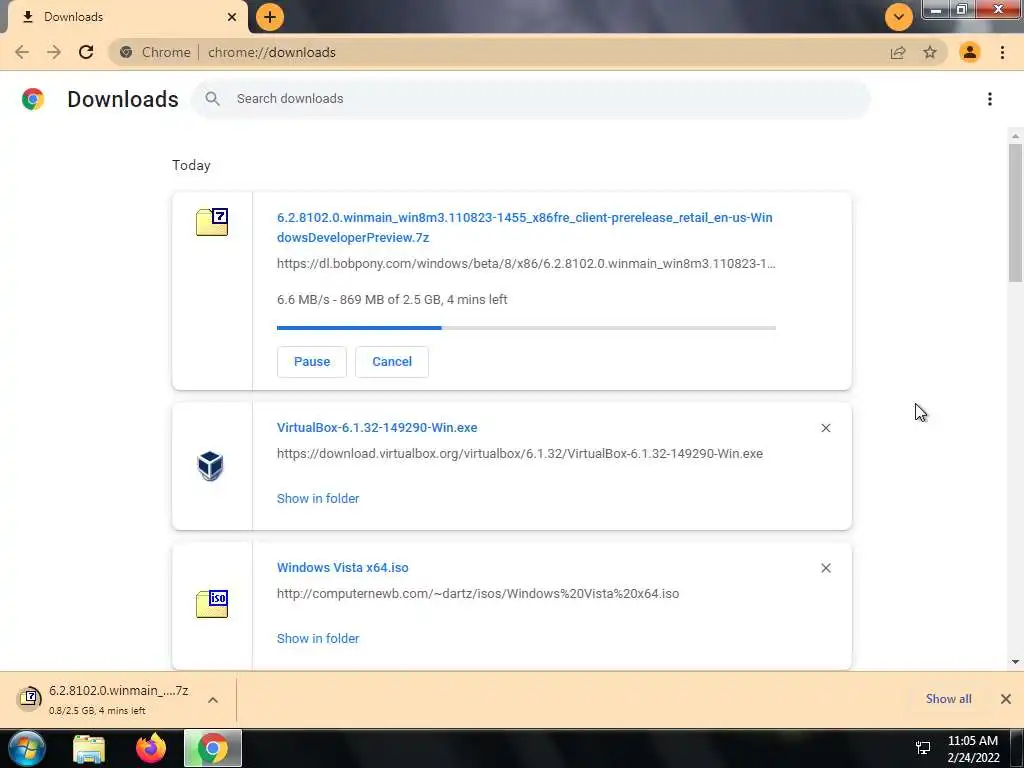Open the downloads page more actions menu
Viewport: 1024px width, 768px height.
click(x=990, y=99)
